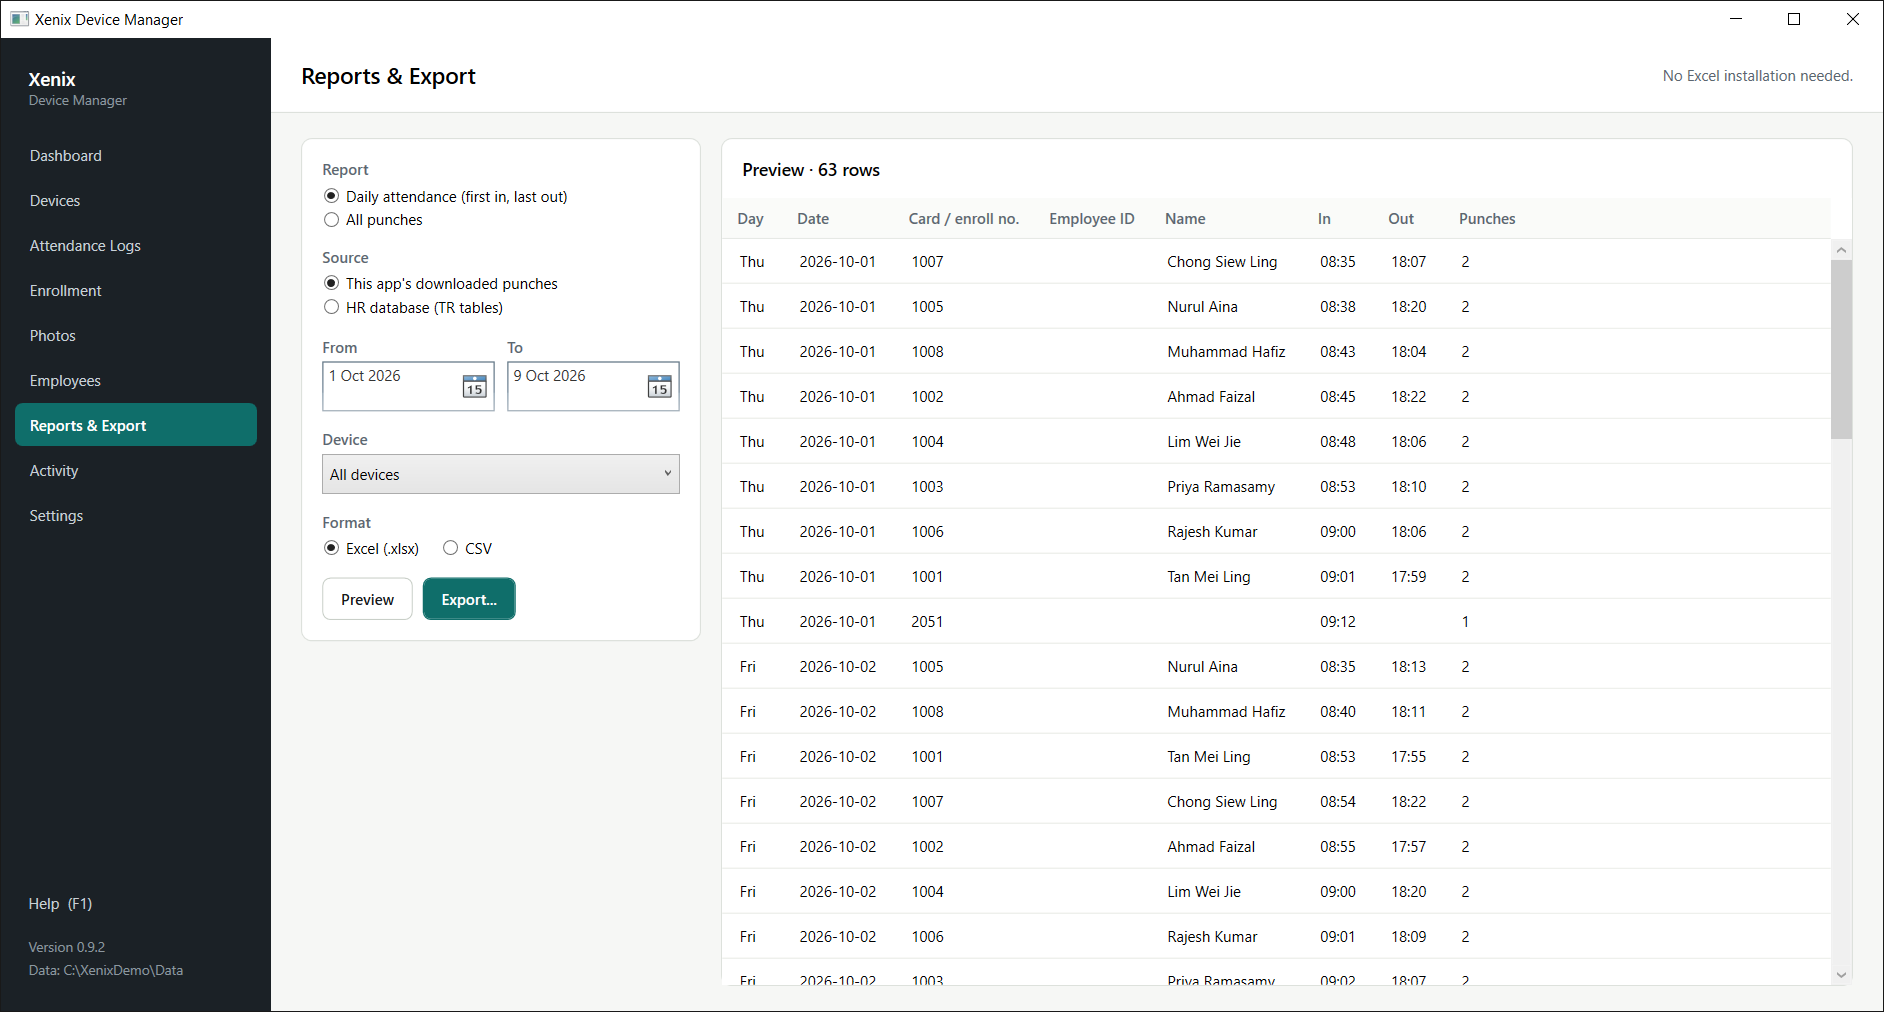Screen dimensions: 1884x1012
Task: Select the Thu row for Priya Ramasamy
Action: click(x=1276, y=487)
